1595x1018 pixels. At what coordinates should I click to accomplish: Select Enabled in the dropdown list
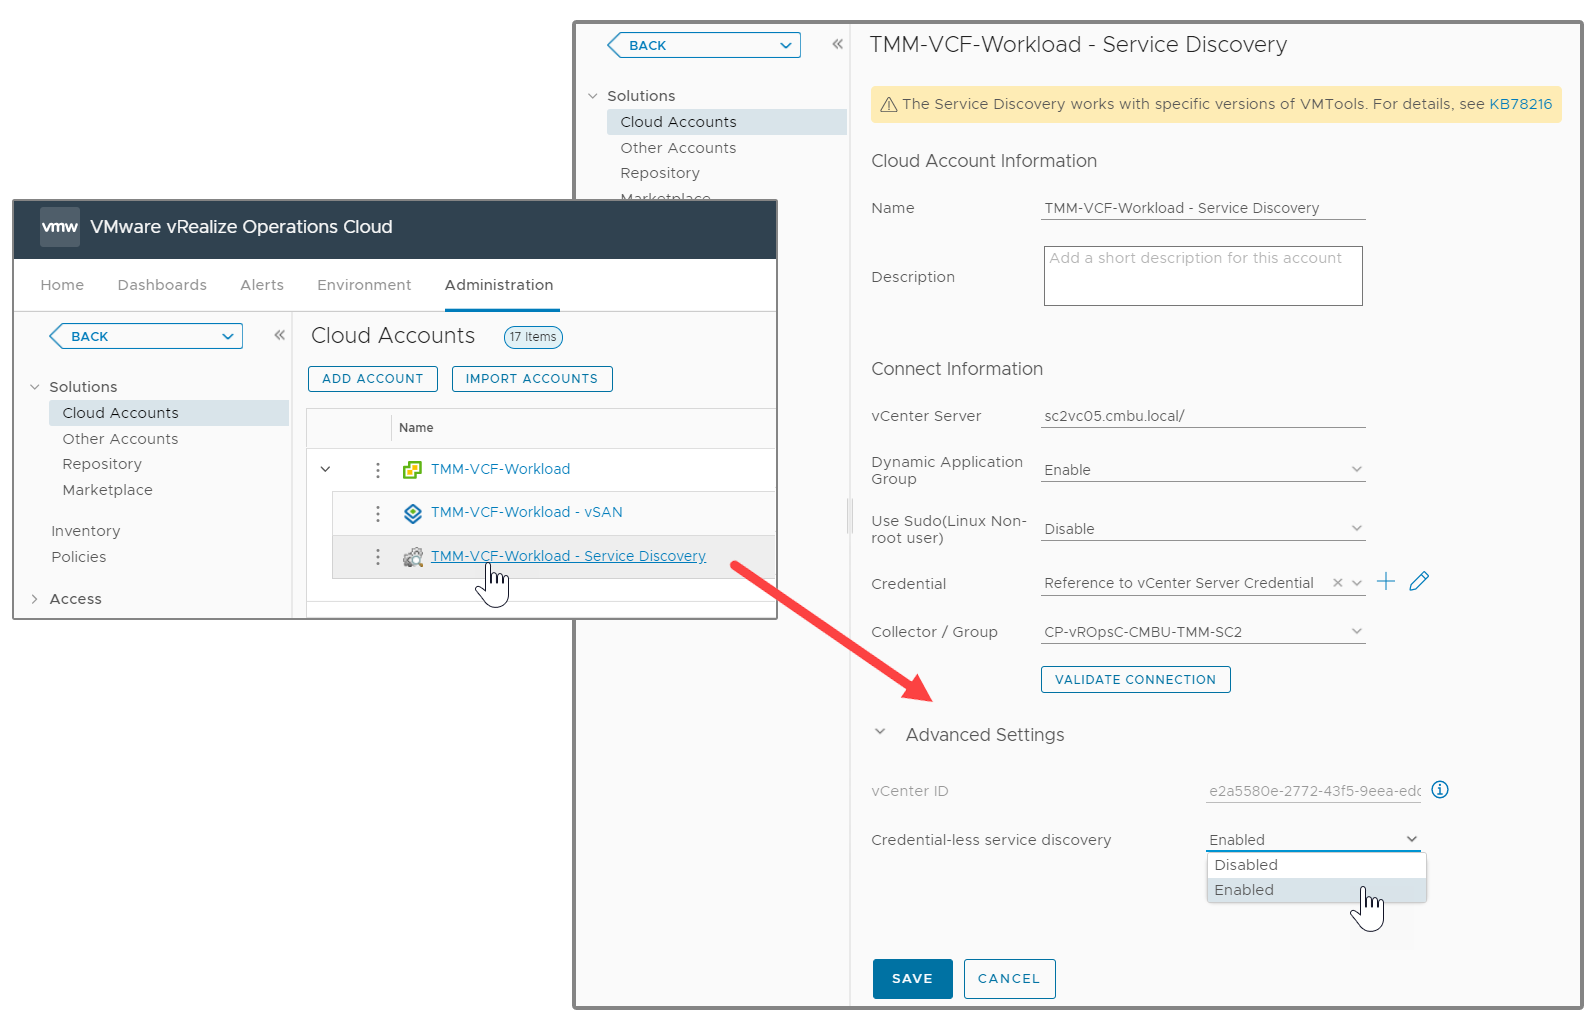point(1316,890)
